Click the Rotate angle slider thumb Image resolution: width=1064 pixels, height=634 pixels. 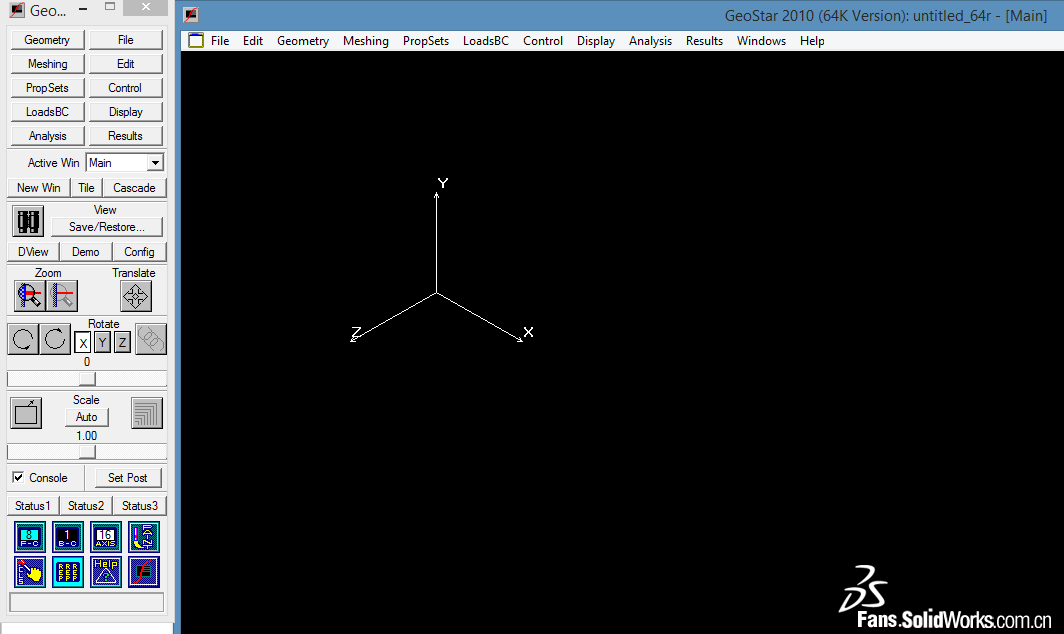pyautogui.click(x=87, y=379)
